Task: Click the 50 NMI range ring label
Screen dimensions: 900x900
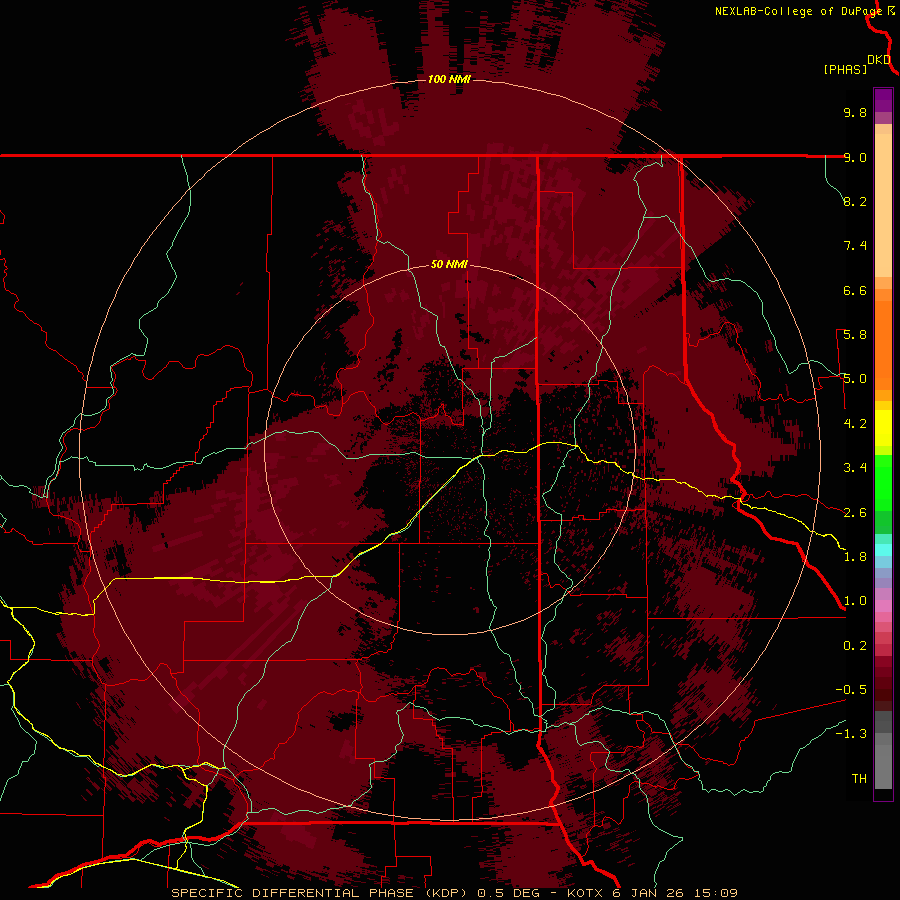Action: (449, 265)
